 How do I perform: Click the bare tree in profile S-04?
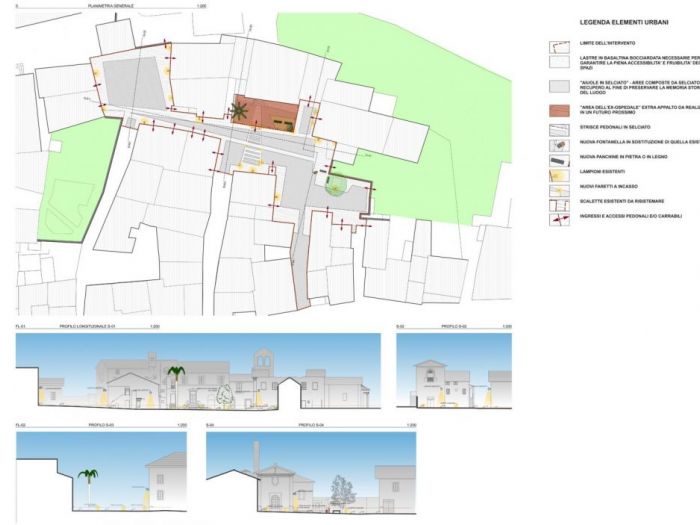click(x=342, y=491)
